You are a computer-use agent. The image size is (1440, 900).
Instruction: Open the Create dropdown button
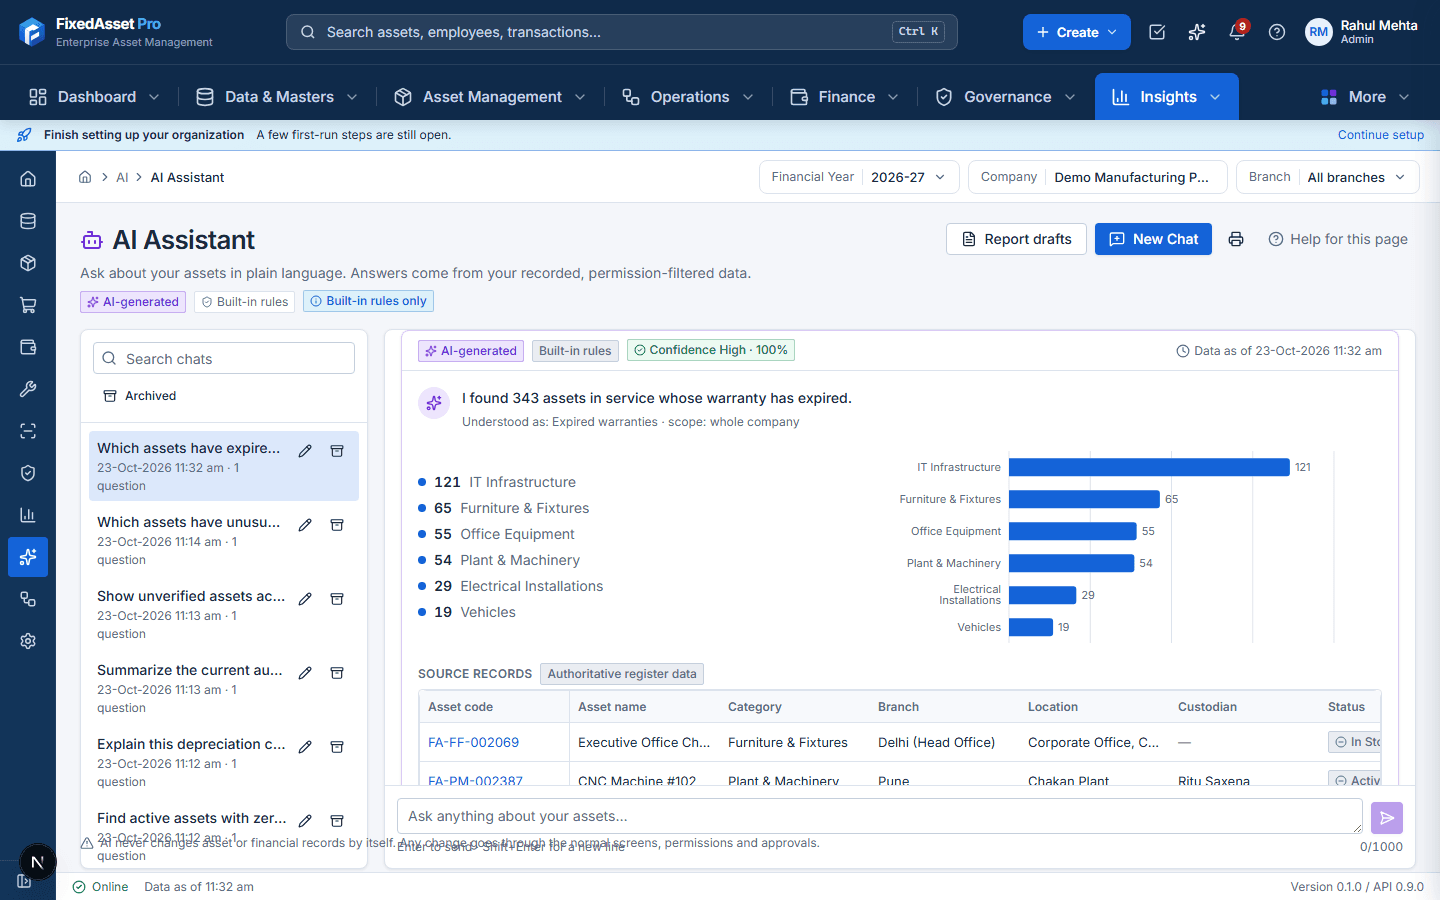(x=1077, y=32)
